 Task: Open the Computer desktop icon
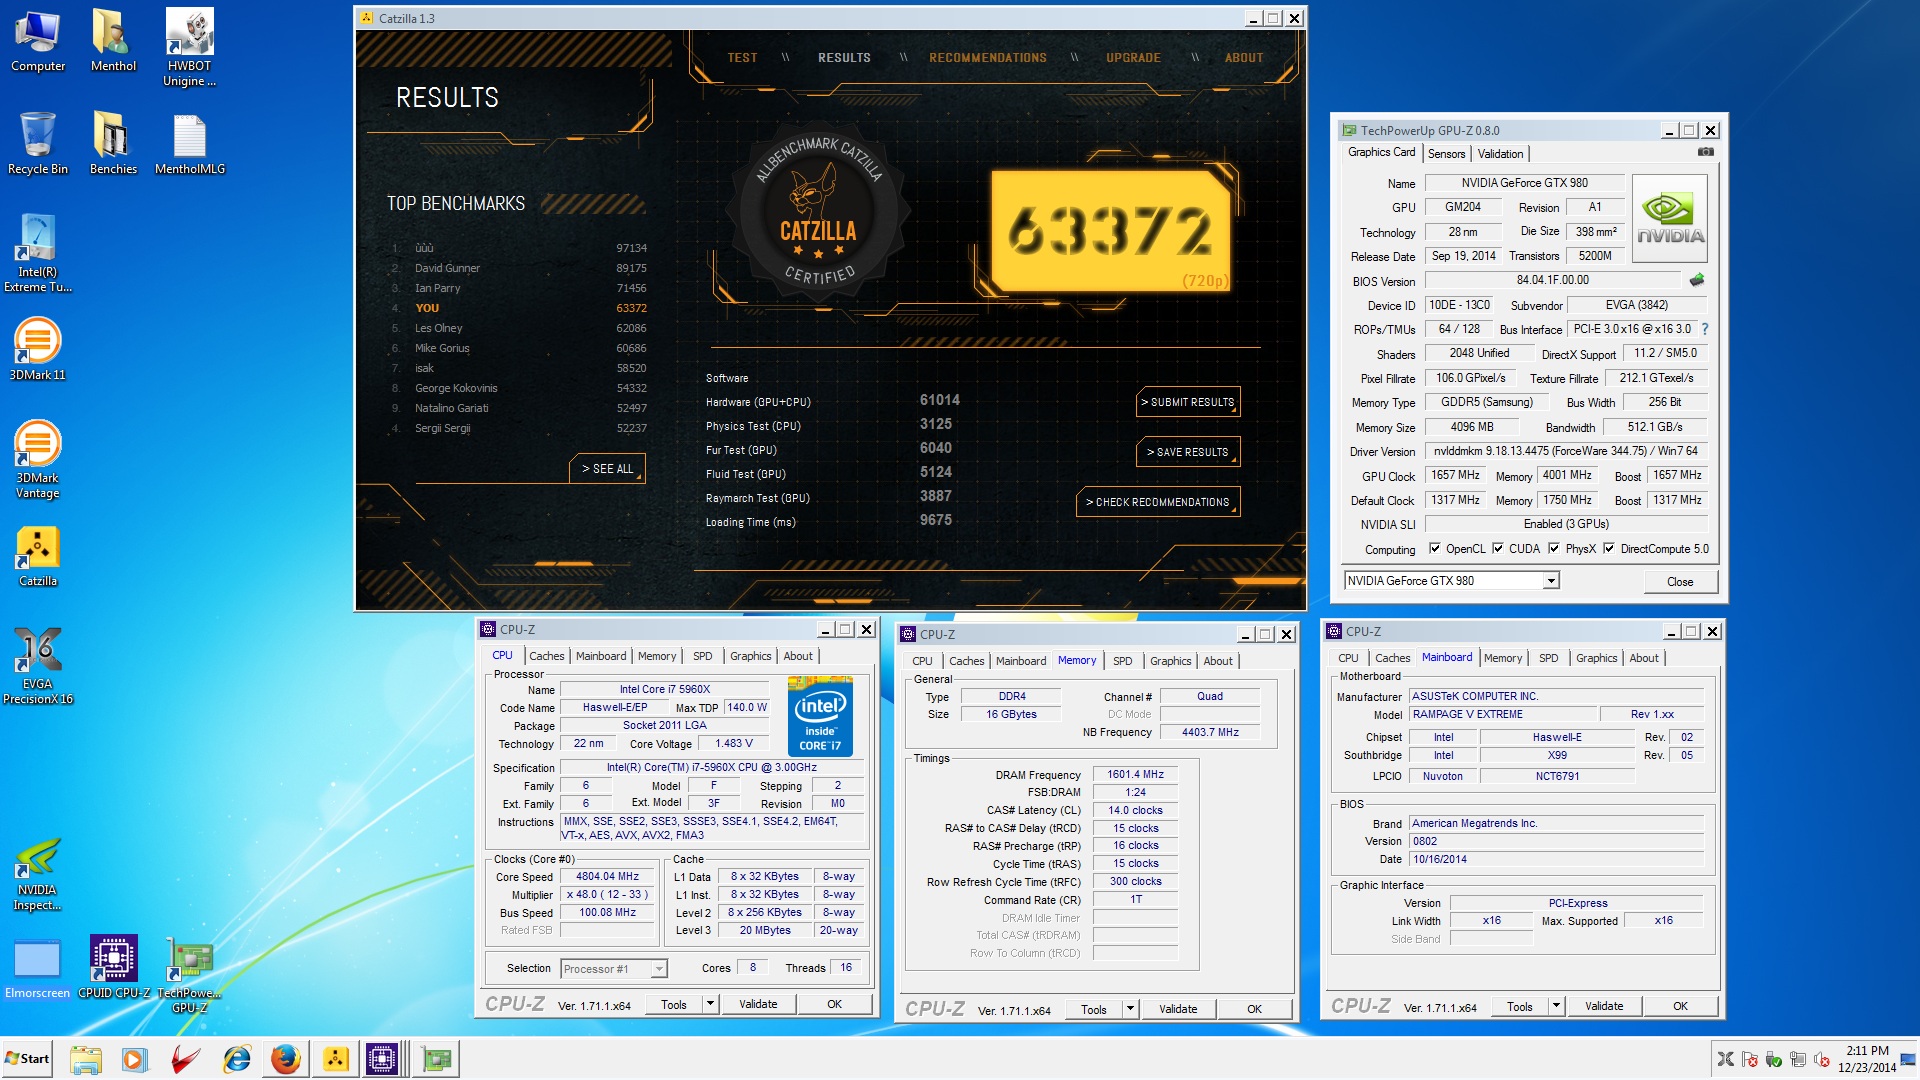point(38,42)
